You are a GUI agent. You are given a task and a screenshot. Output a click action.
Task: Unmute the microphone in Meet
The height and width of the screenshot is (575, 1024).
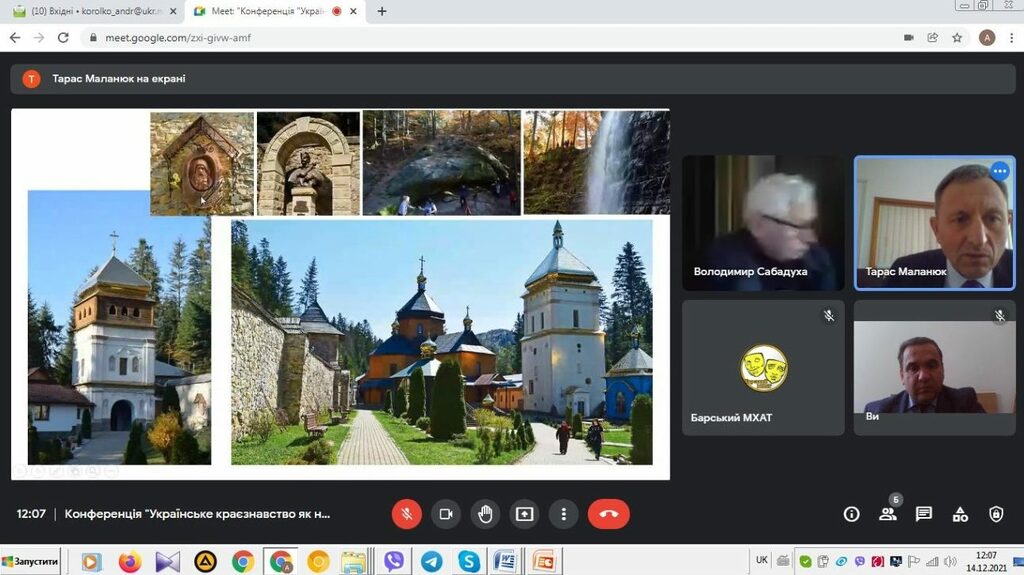point(407,514)
